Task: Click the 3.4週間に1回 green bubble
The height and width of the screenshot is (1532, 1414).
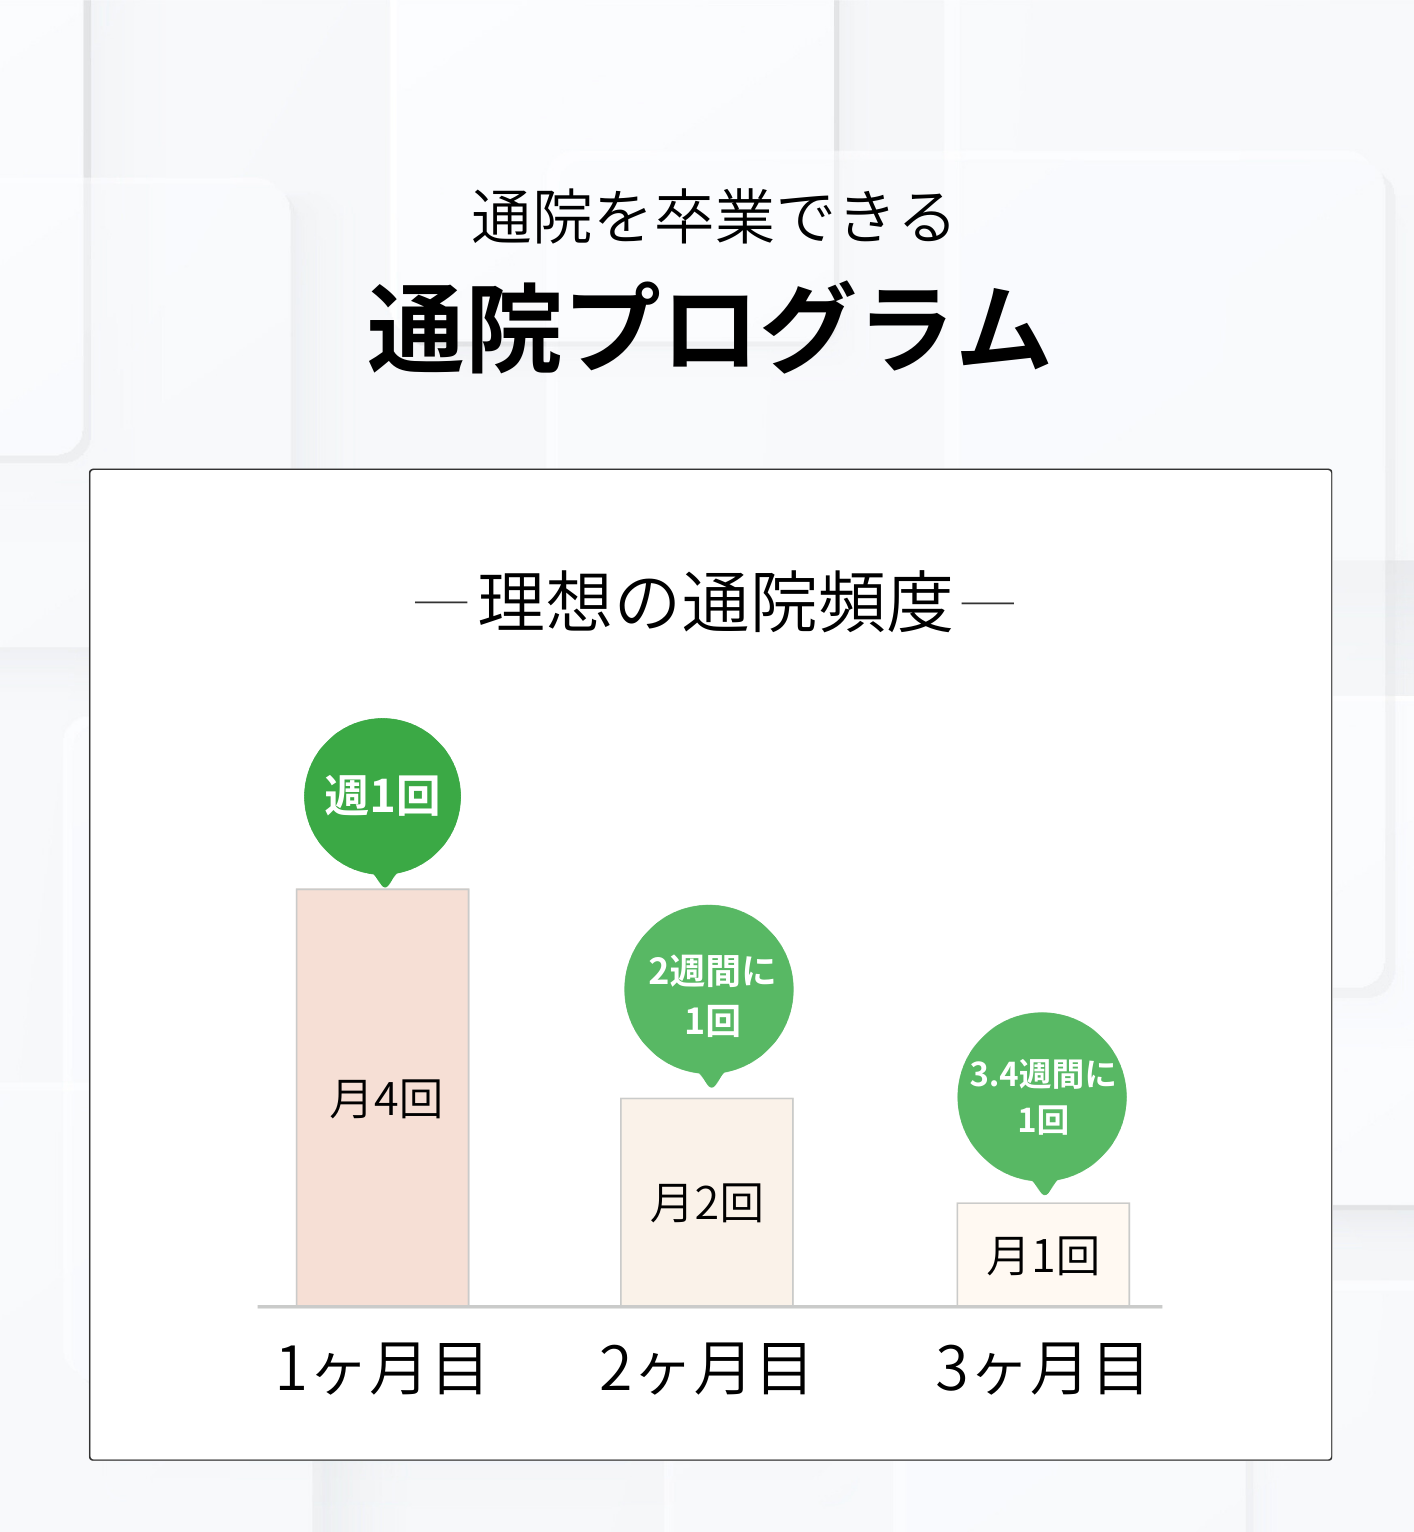Action: point(1042,1096)
